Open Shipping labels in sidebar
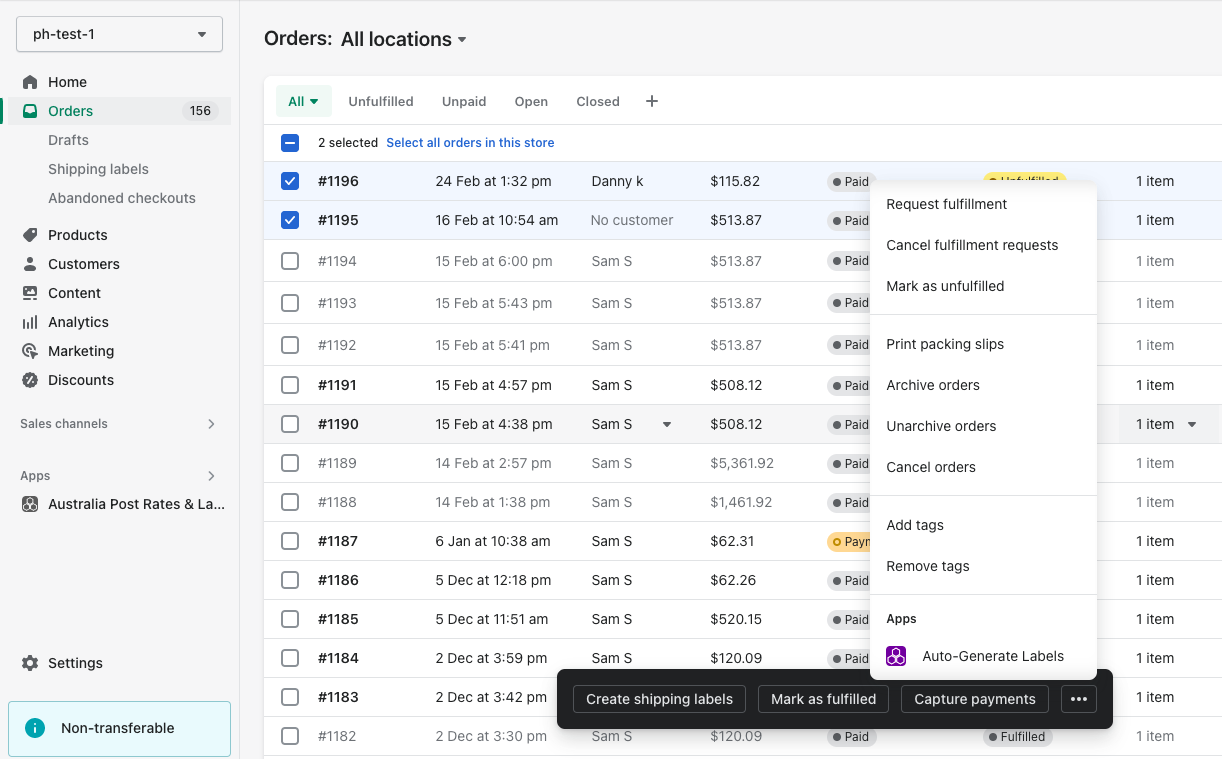Screen dimensions: 1222x759 pyautogui.click(x=98, y=169)
